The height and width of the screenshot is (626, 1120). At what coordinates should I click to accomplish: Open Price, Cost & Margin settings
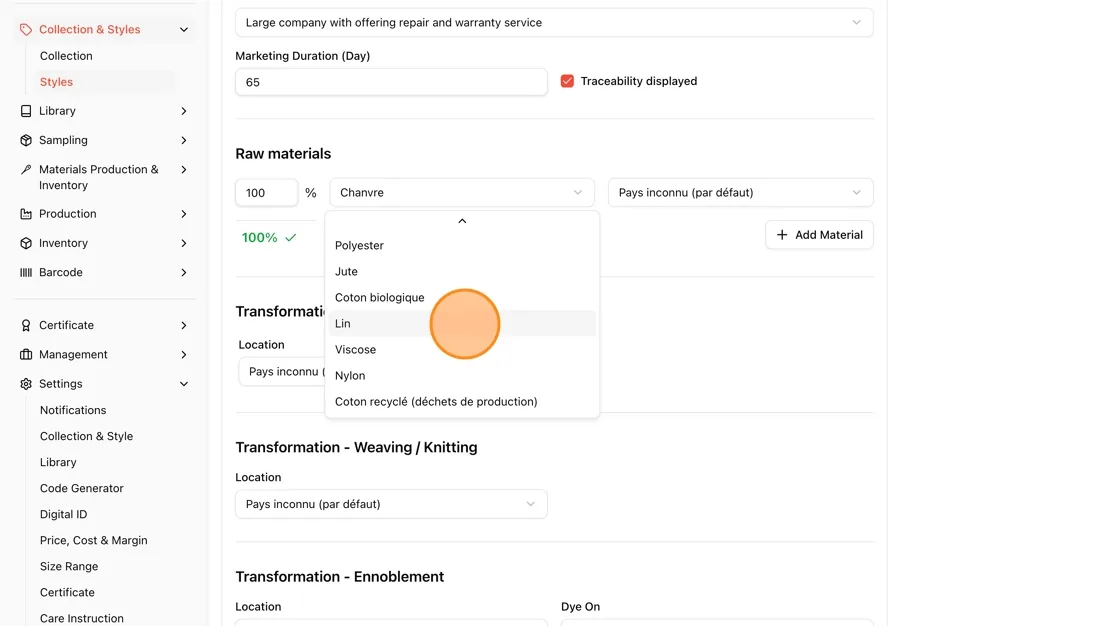(x=94, y=540)
